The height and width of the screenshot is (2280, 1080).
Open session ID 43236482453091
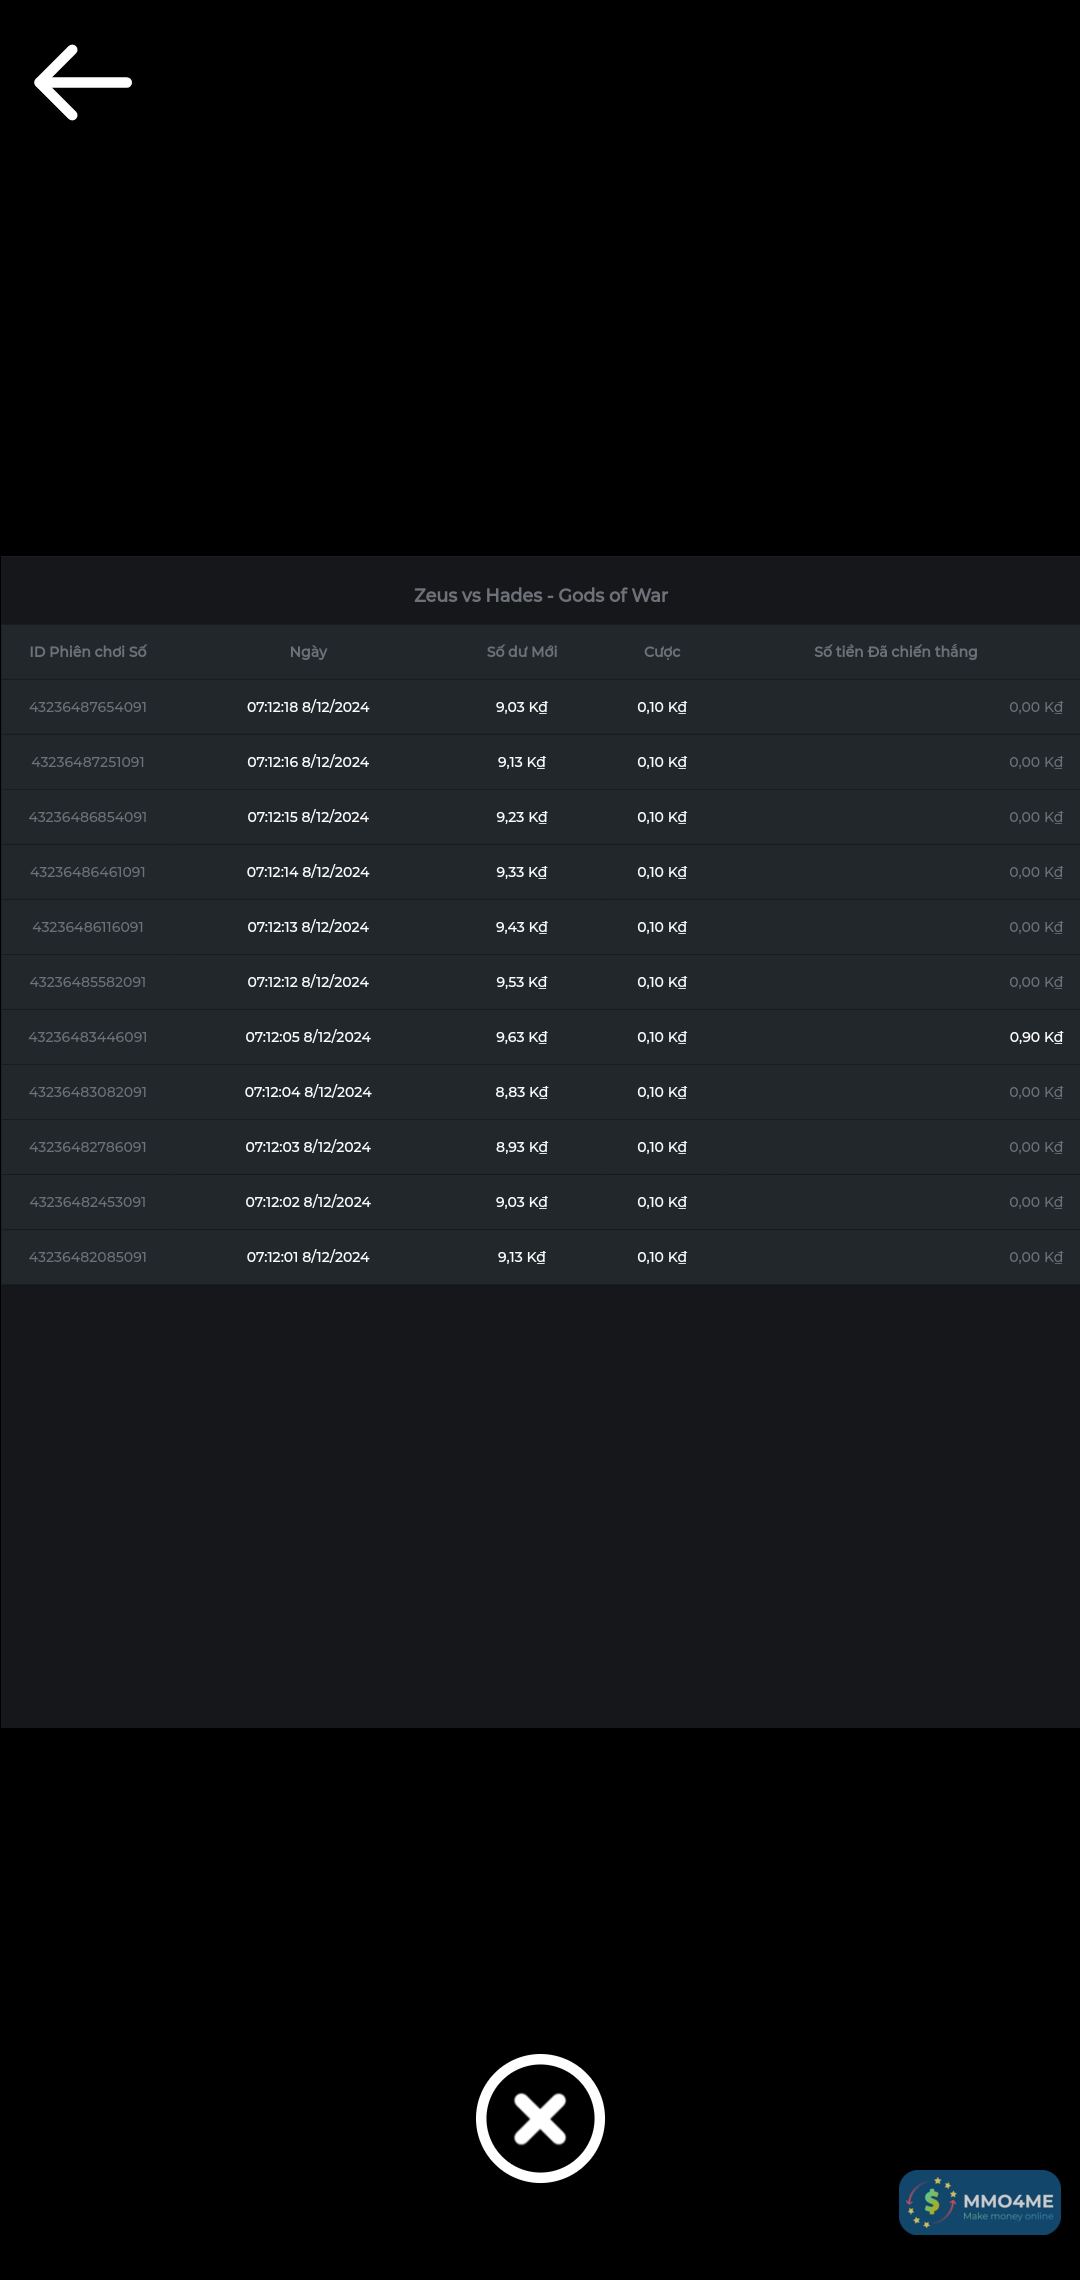coord(88,1202)
